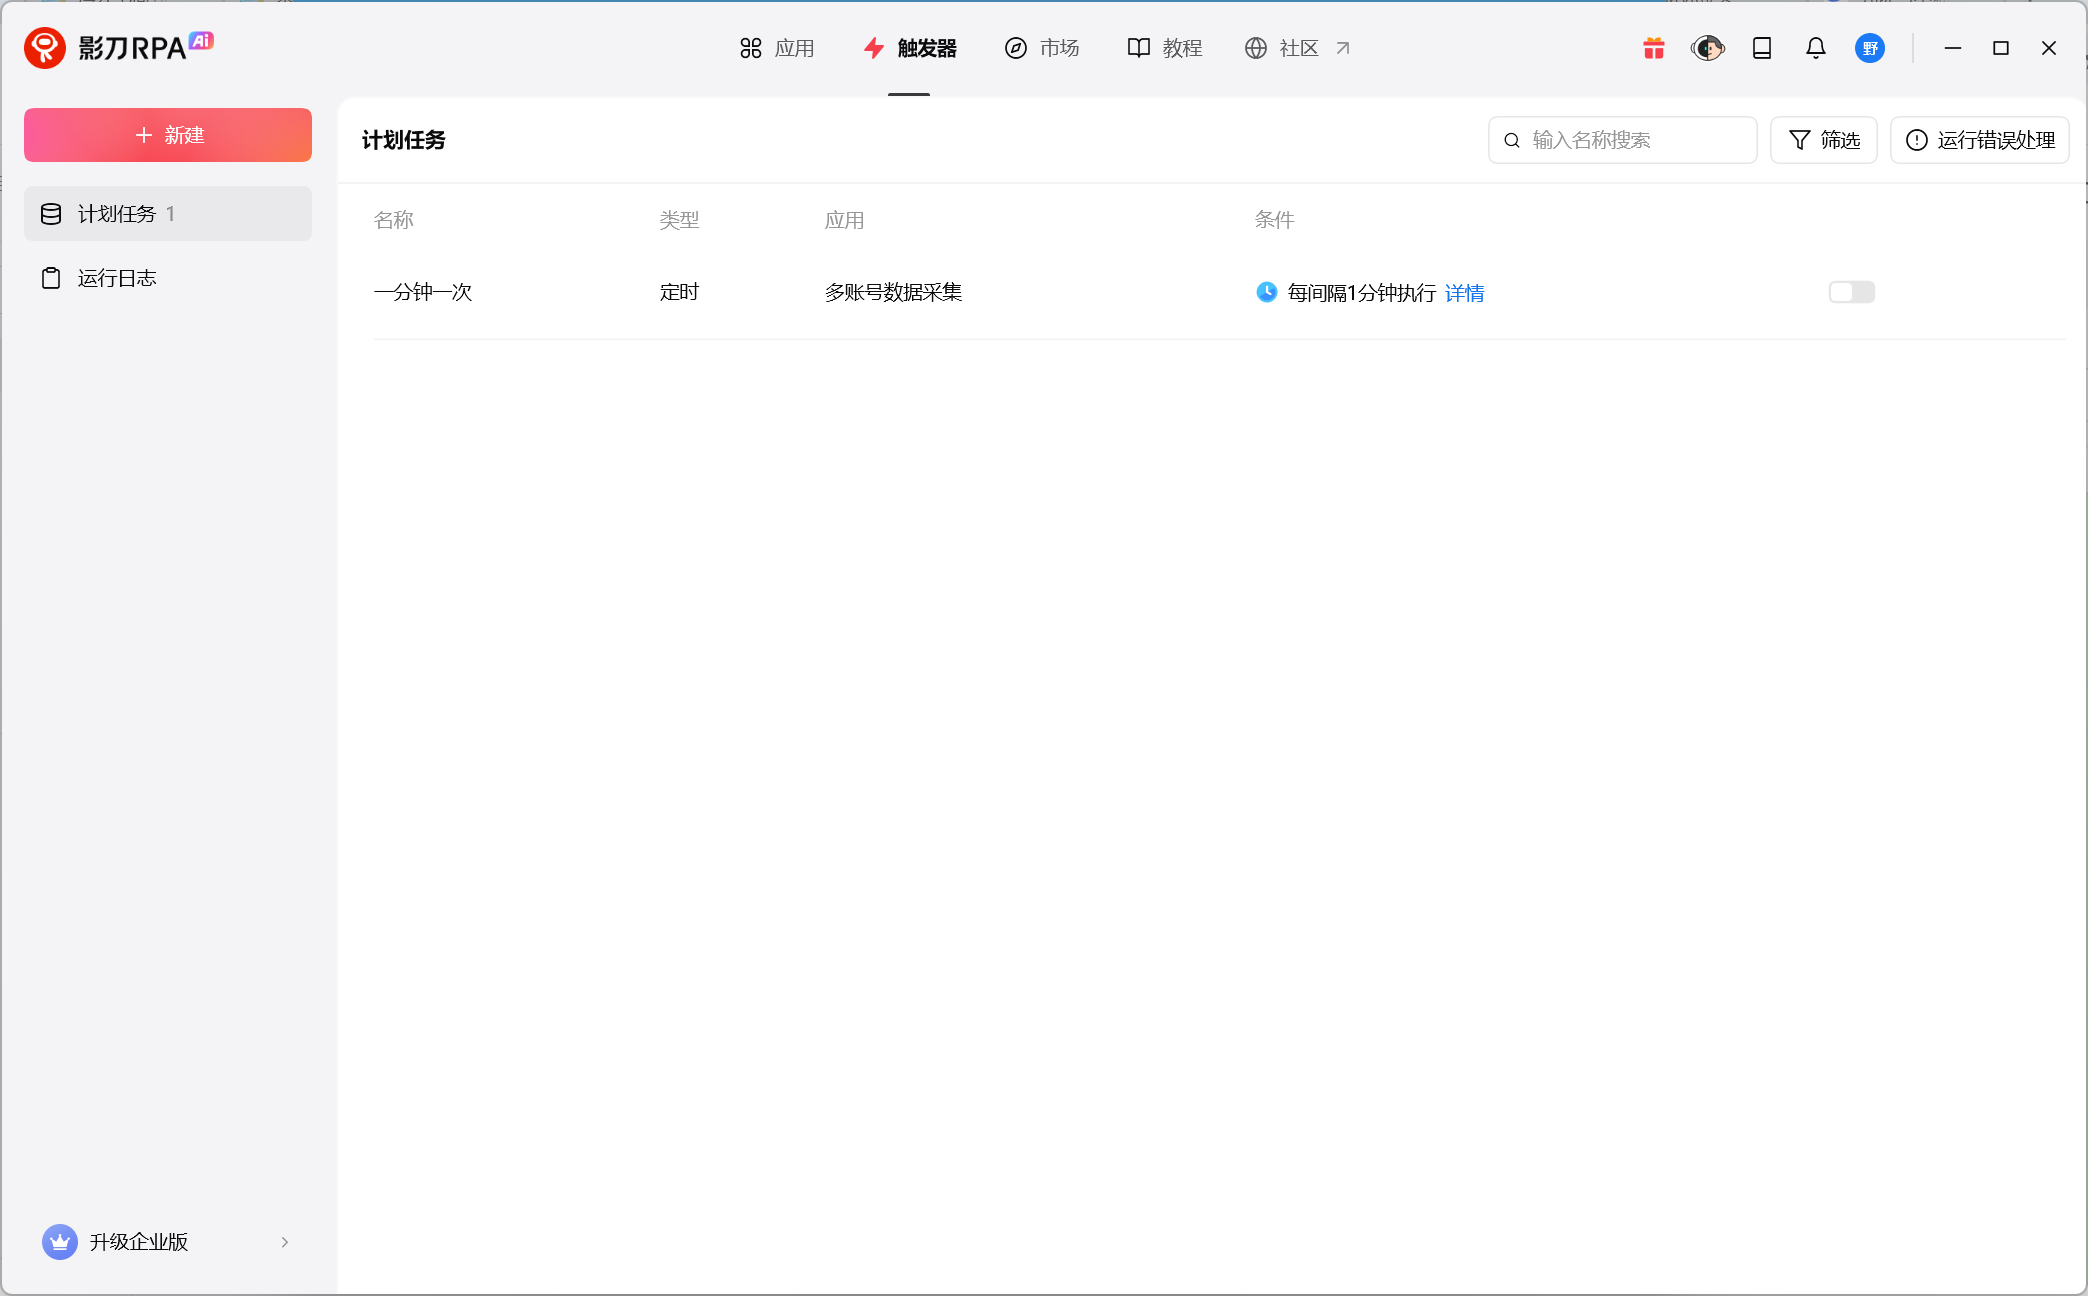Open 详情 link for task condition
The width and height of the screenshot is (2088, 1296).
(x=1464, y=293)
